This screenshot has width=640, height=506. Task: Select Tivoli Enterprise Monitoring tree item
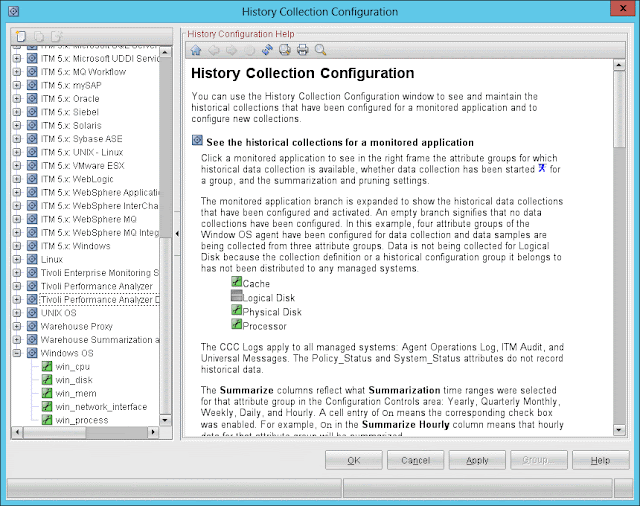pos(100,273)
